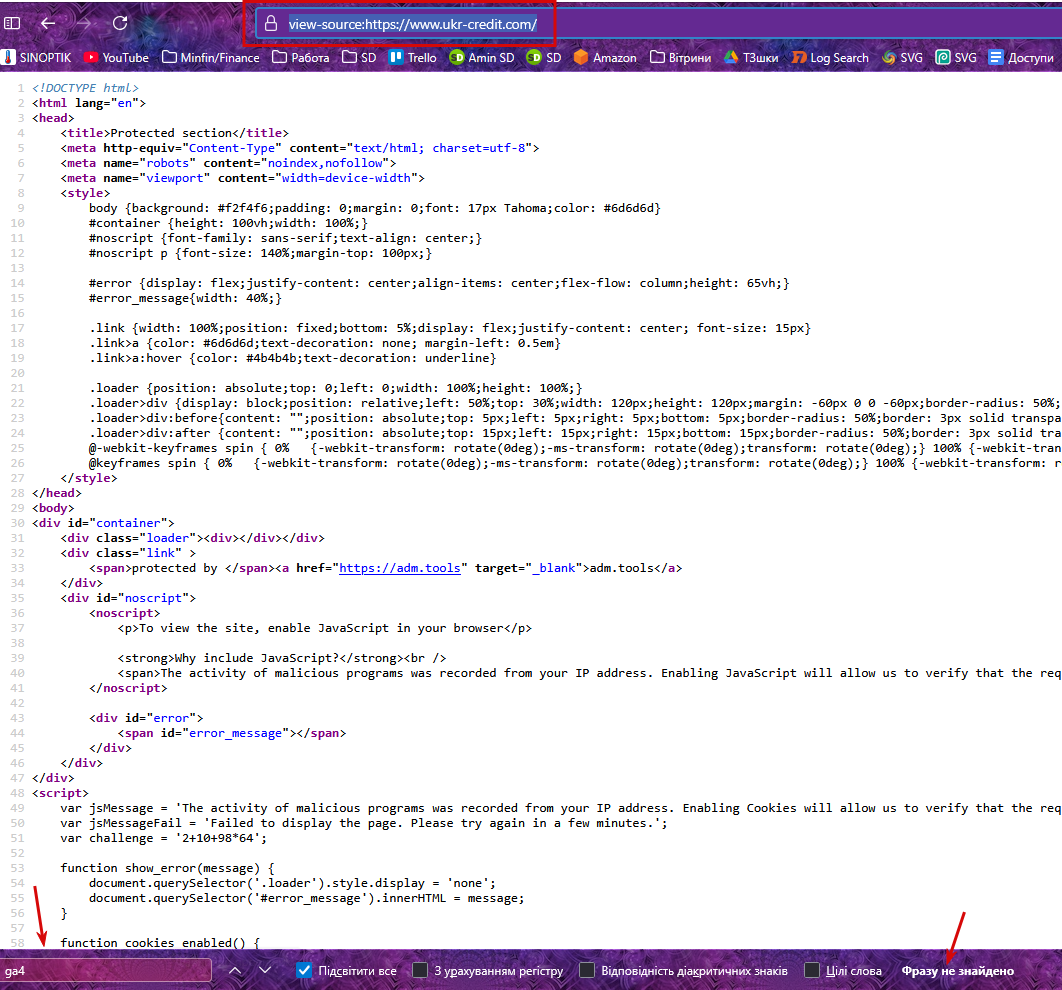
Task: Click the Фразу не знайдено status text
Action: [x=958, y=971]
